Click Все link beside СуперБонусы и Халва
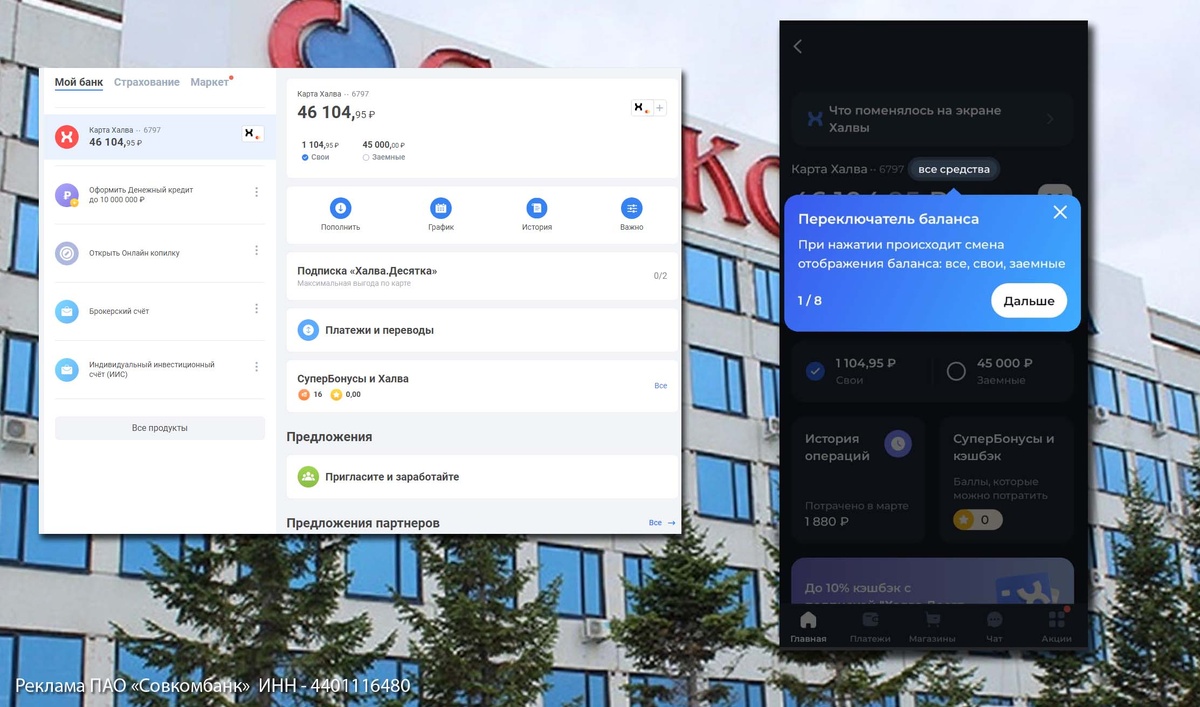Viewport: 1200px width, 707px height. click(x=661, y=386)
